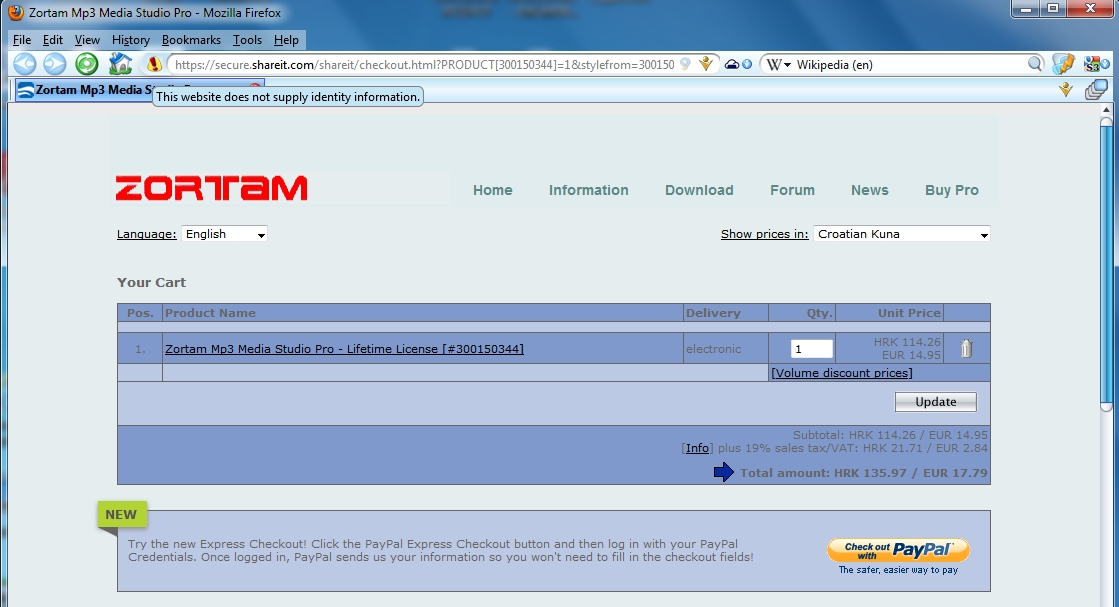Screen dimensions: 1119x607
Task: Select the Zortam Mp3 Media Studio tab
Action: (x=139, y=90)
